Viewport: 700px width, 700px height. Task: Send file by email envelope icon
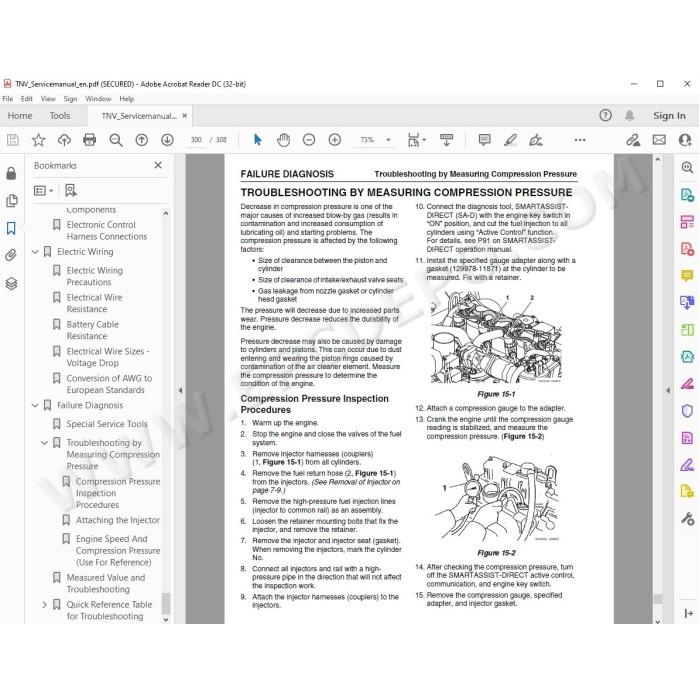click(659, 140)
